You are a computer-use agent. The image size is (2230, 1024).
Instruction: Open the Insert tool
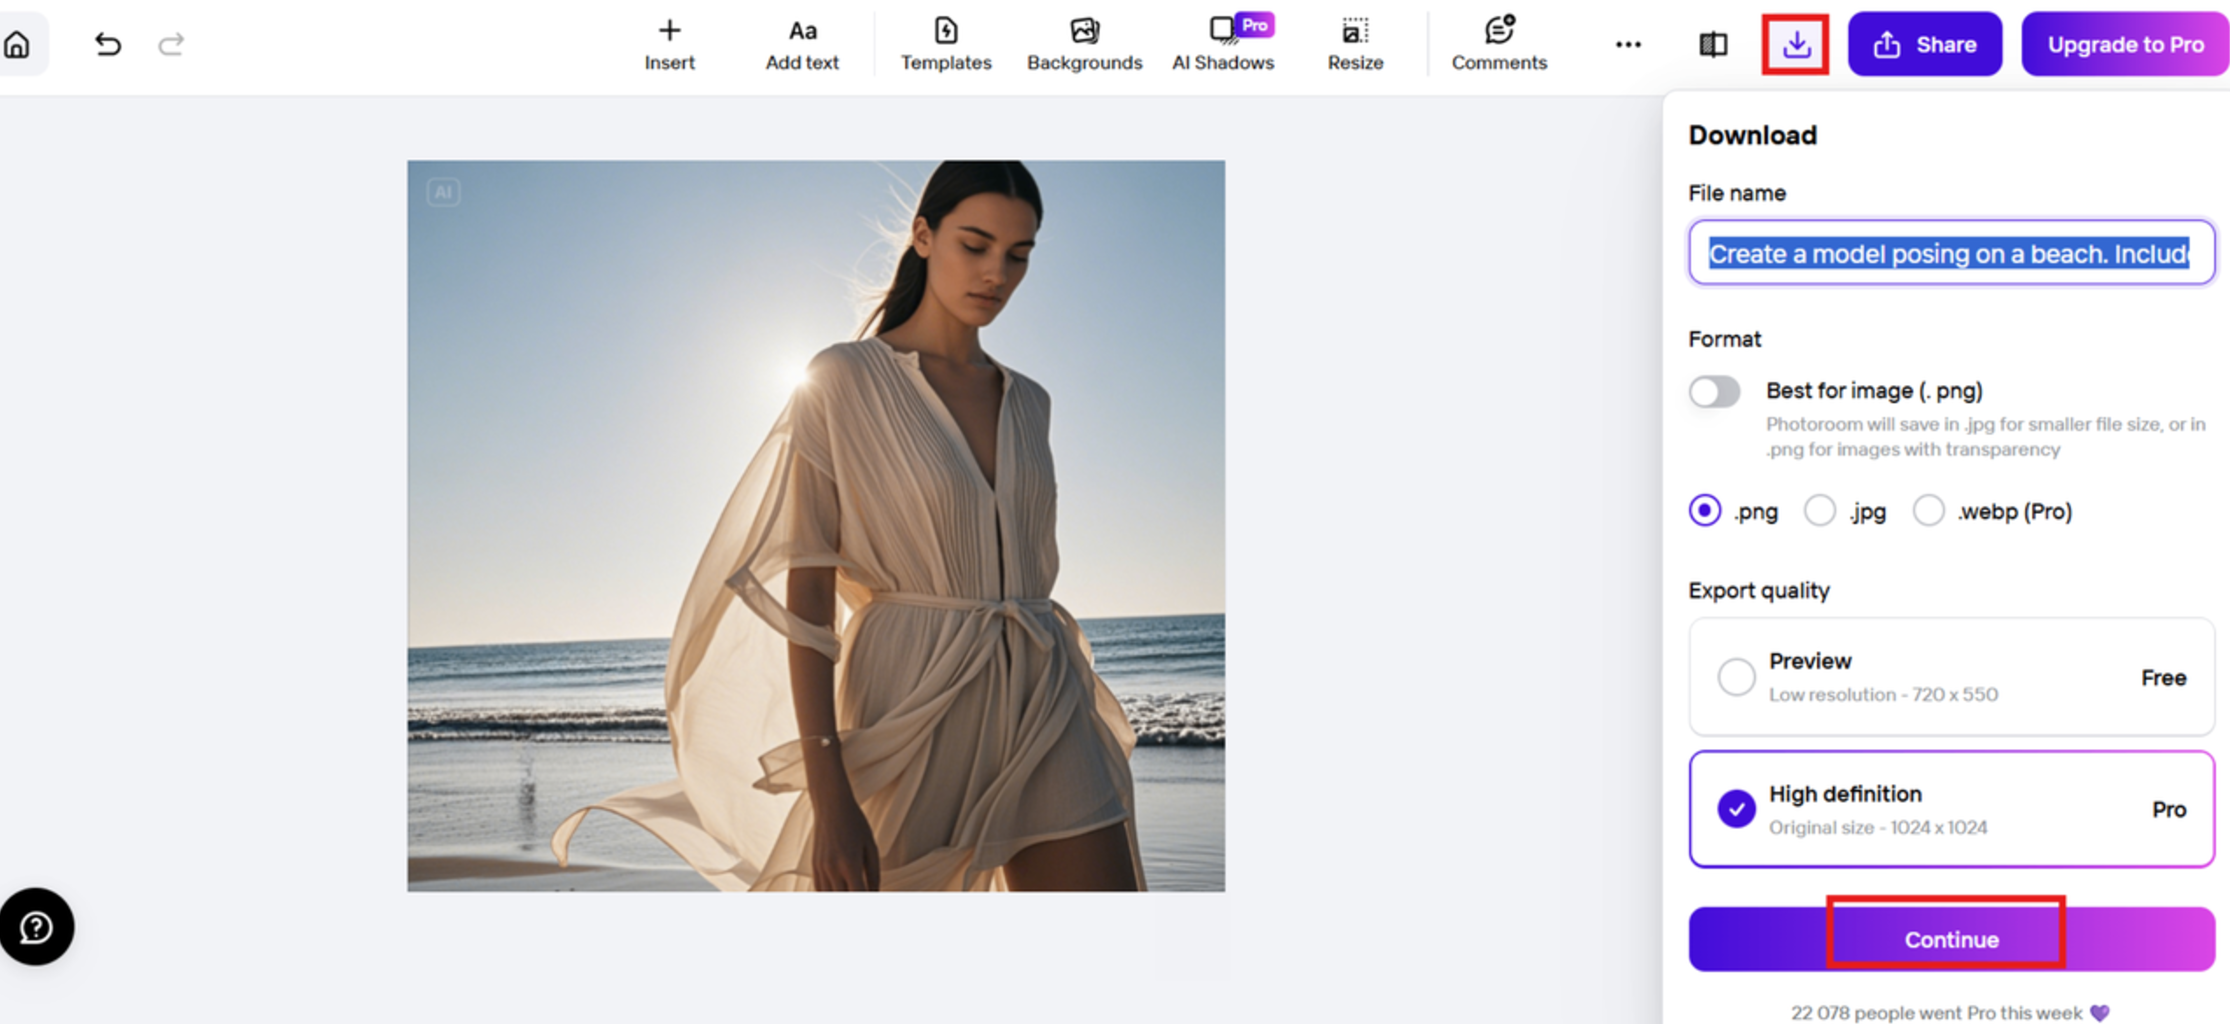pos(669,45)
